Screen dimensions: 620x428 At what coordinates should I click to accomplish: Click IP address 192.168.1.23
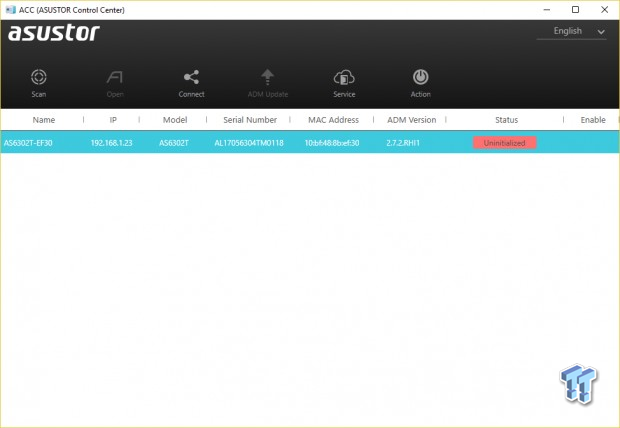point(112,143)
